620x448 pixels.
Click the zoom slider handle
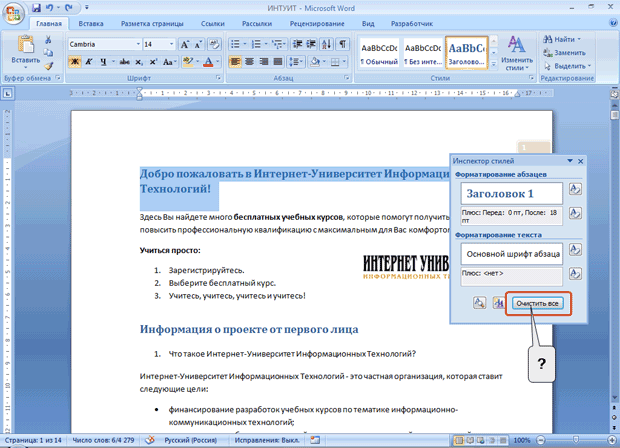click(x=576, y=440)
